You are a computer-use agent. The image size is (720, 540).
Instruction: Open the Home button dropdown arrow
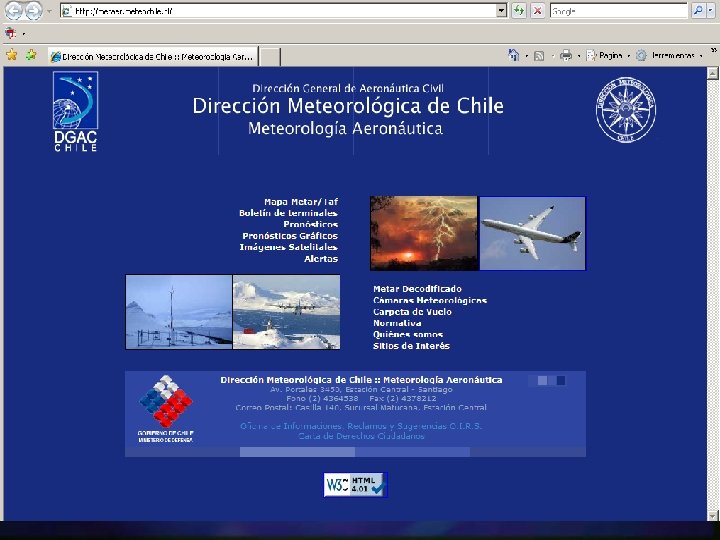[x=526, y=56]
